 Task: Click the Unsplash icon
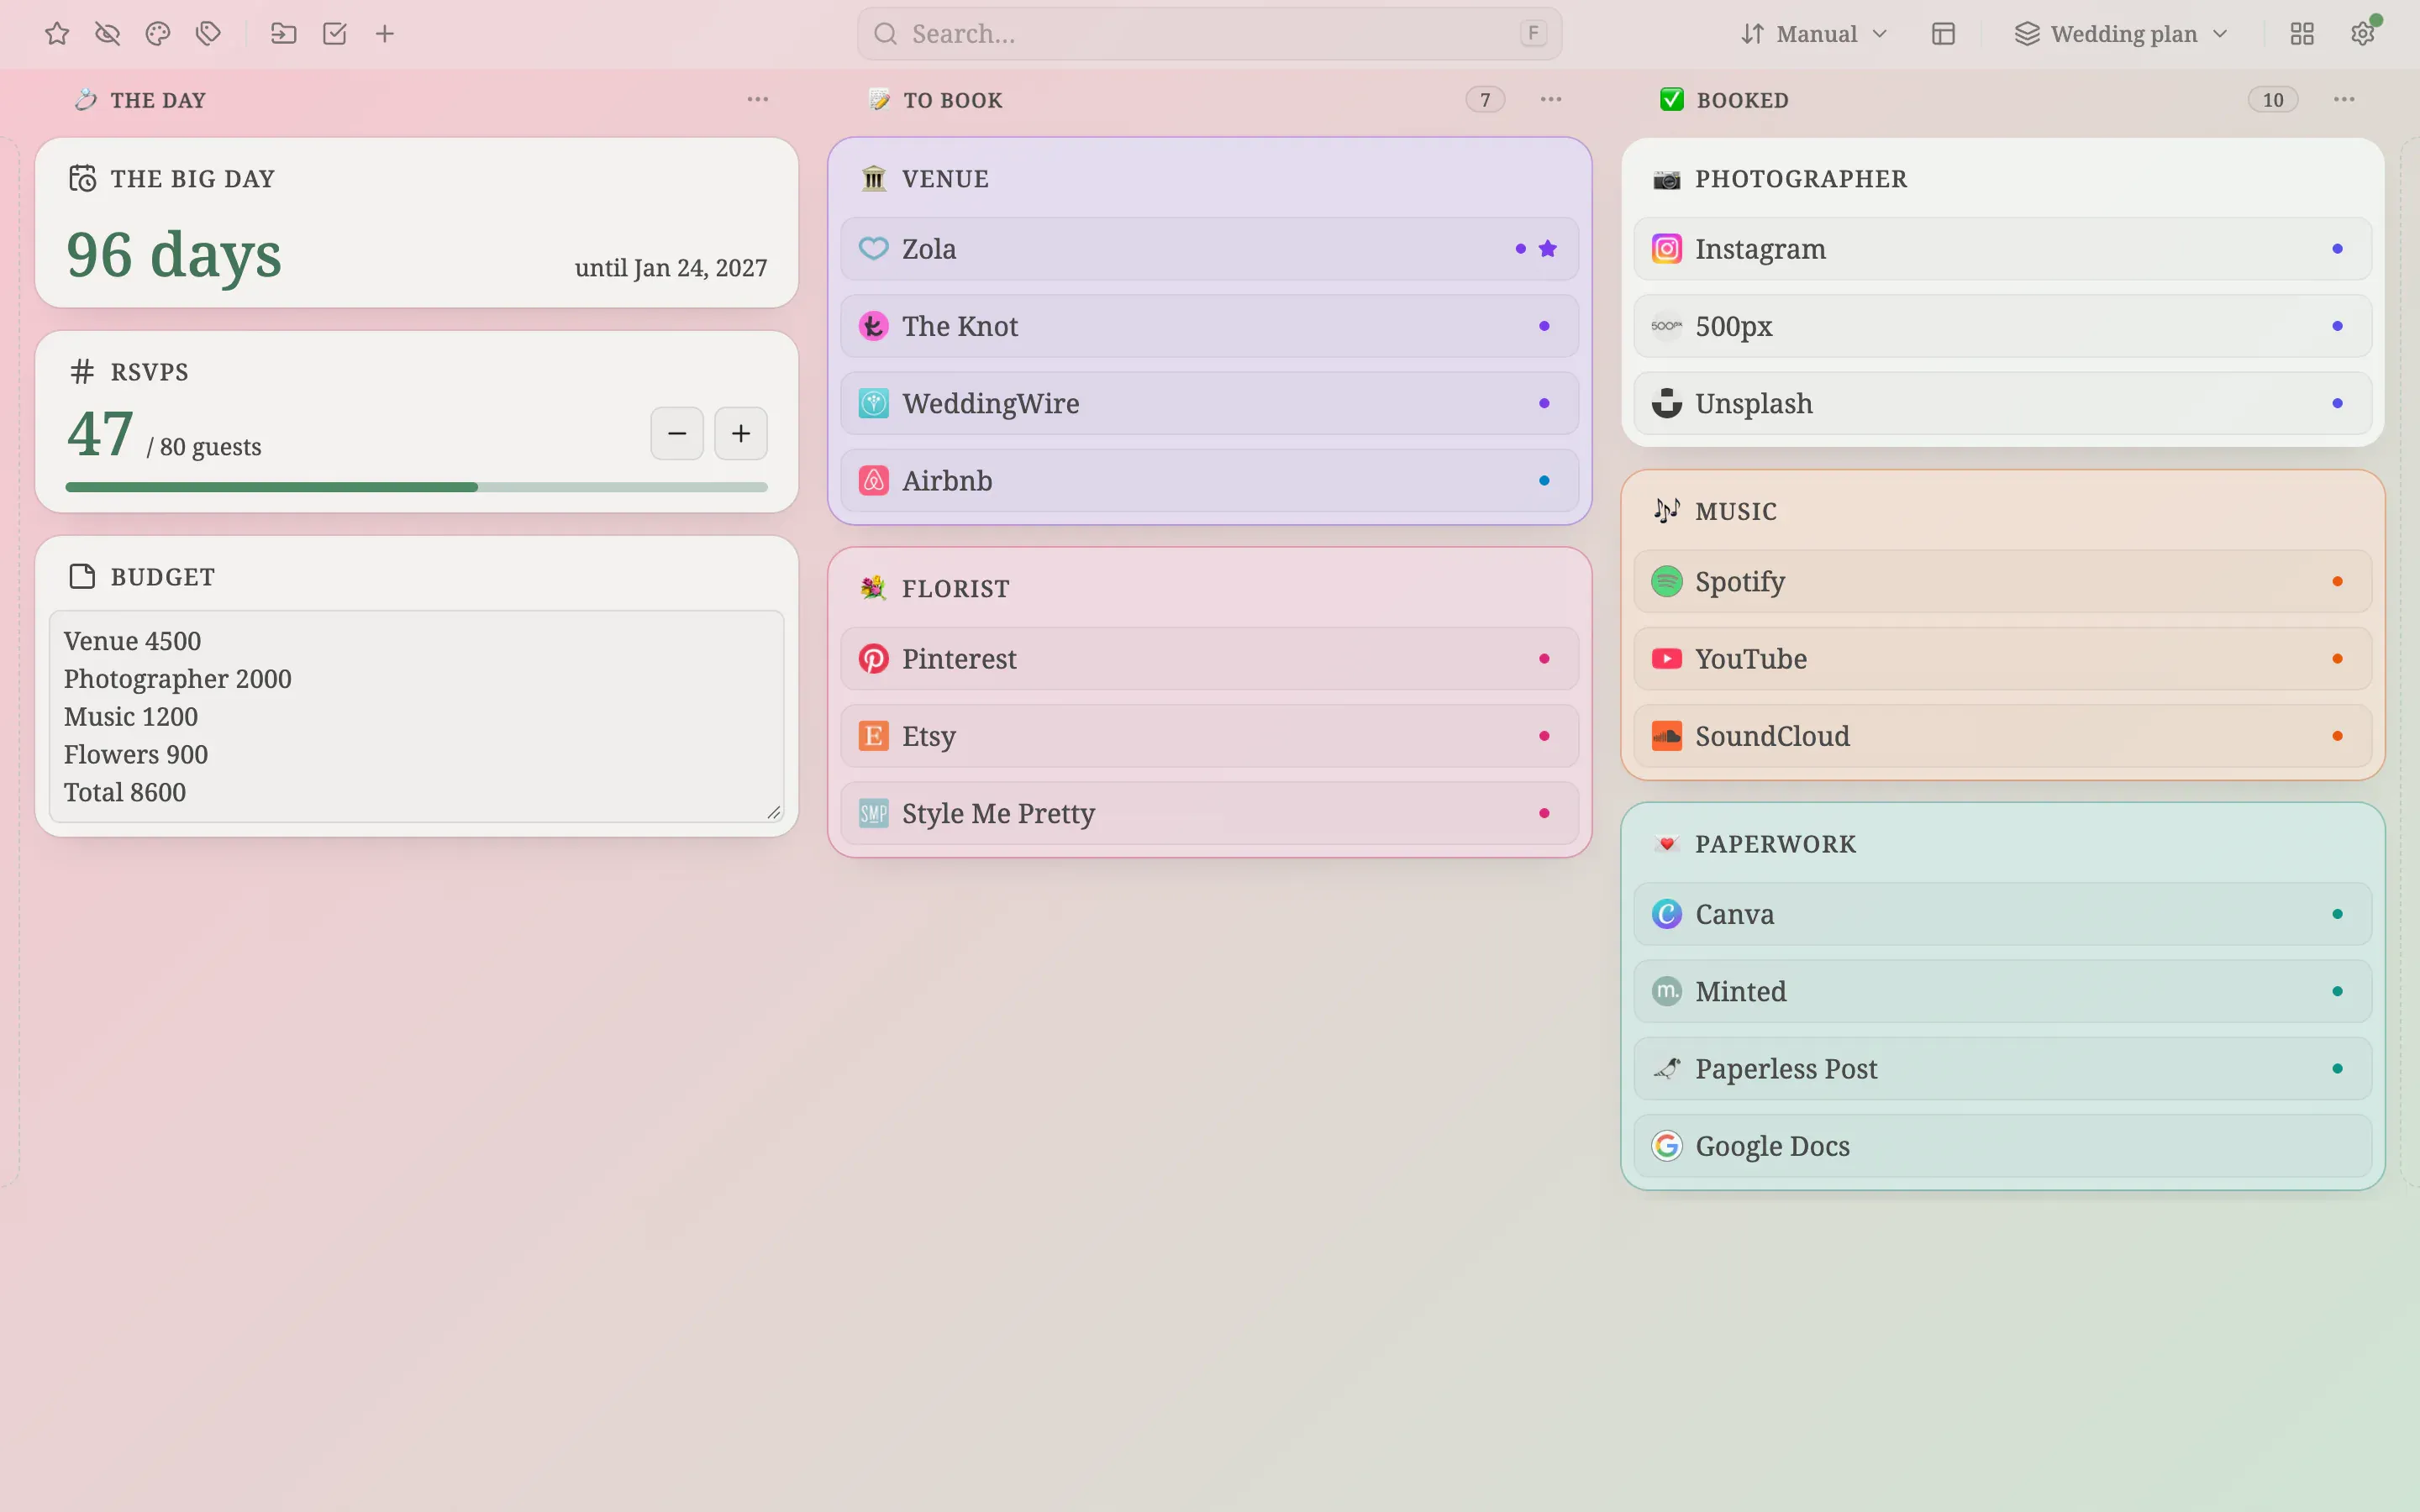tap(1667, 403)
